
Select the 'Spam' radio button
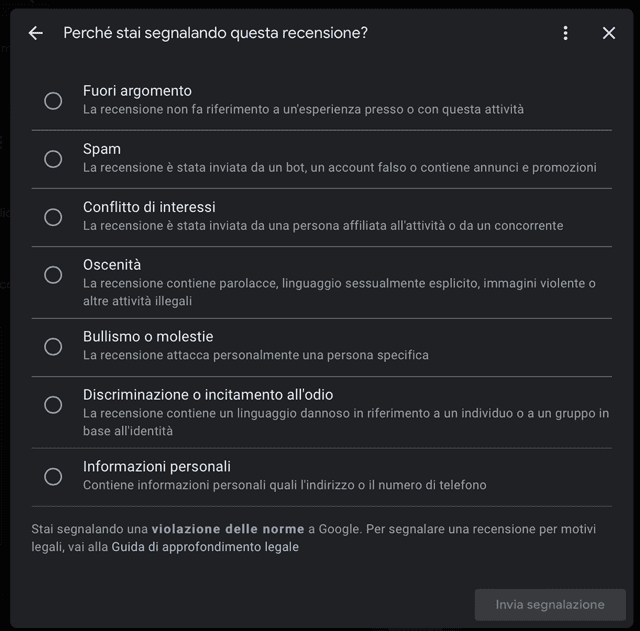[53, 158]
